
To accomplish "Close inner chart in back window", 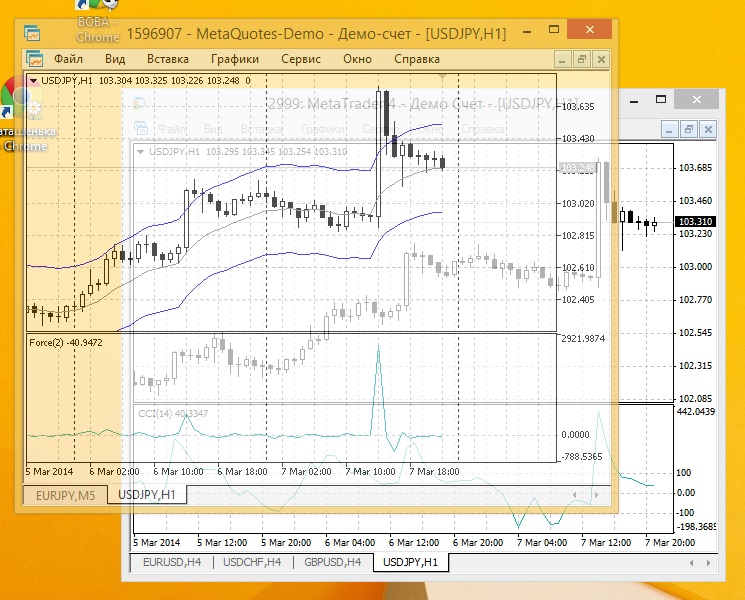I will (708, 129).
